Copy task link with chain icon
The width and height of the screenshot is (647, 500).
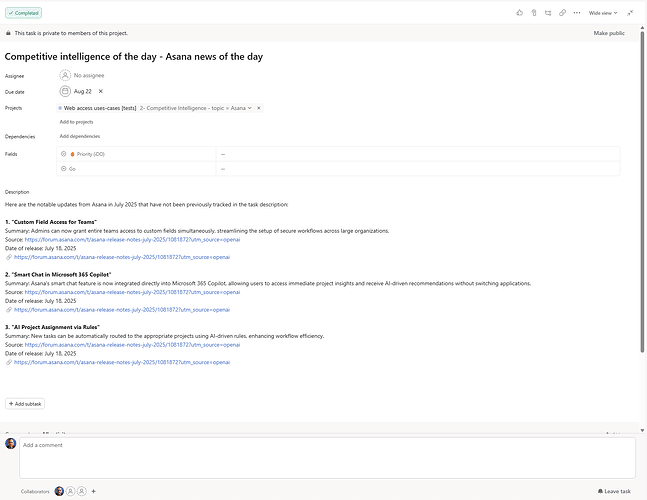562,13
